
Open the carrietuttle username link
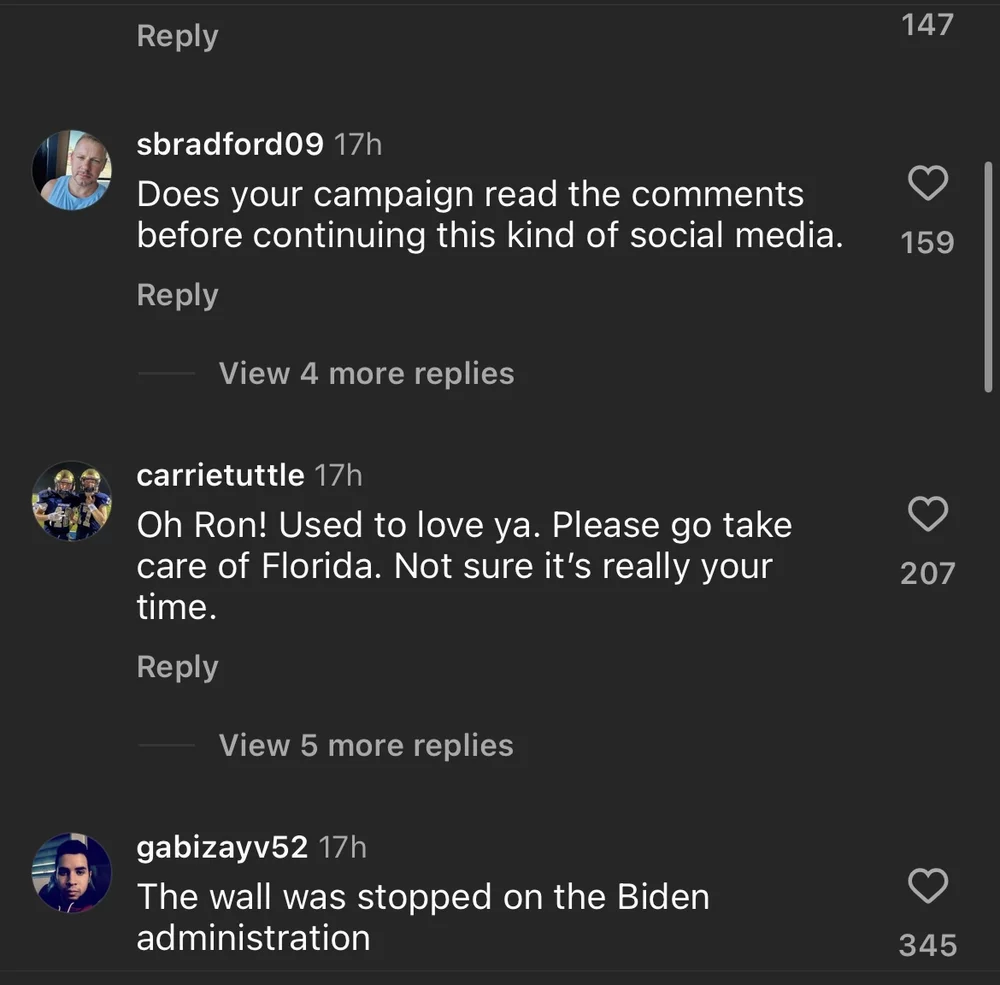pos(220,475)
